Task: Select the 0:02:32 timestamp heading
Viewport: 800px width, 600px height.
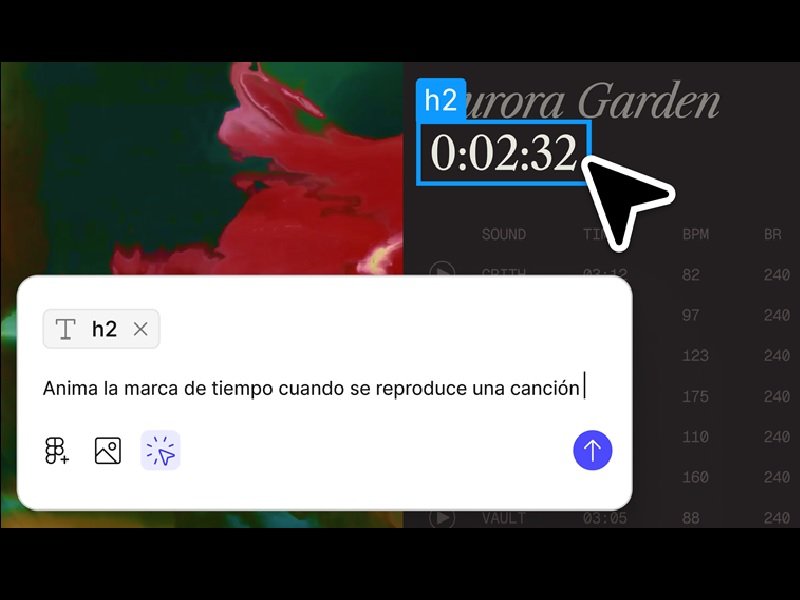Action: pos(504,153)
